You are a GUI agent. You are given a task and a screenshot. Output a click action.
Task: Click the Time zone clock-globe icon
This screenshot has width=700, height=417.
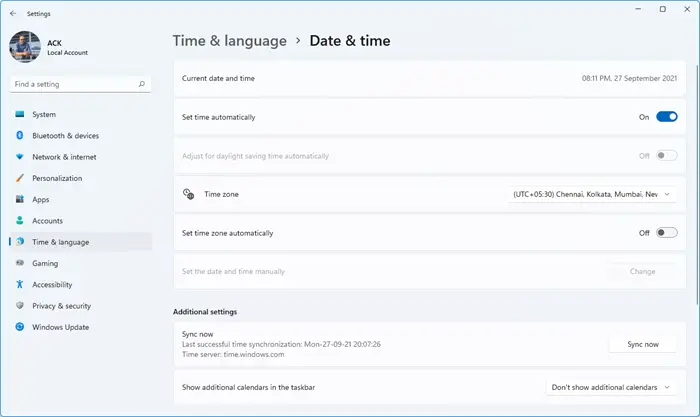[188, 194]
